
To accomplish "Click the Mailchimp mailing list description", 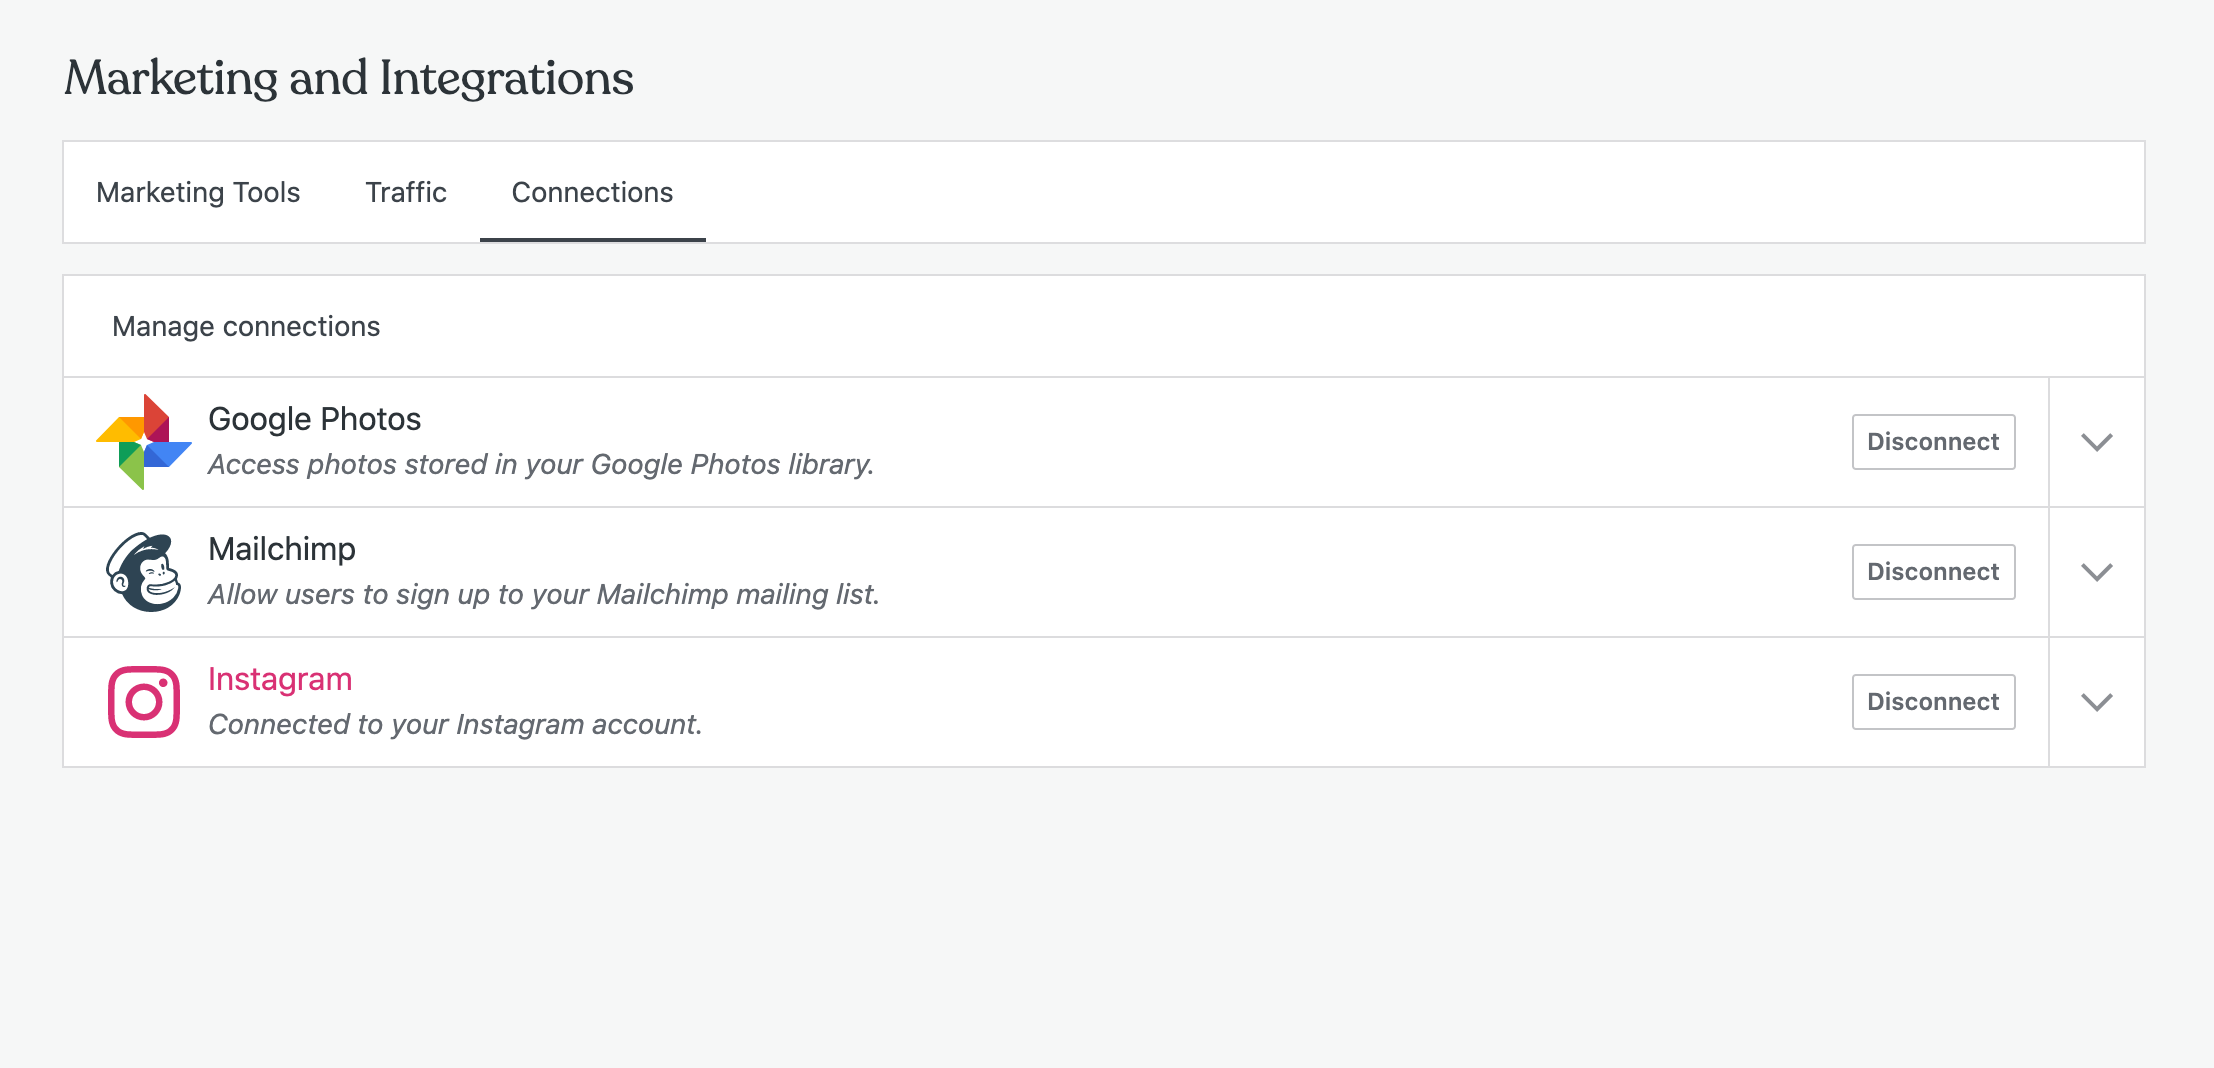I will (543, 595).
